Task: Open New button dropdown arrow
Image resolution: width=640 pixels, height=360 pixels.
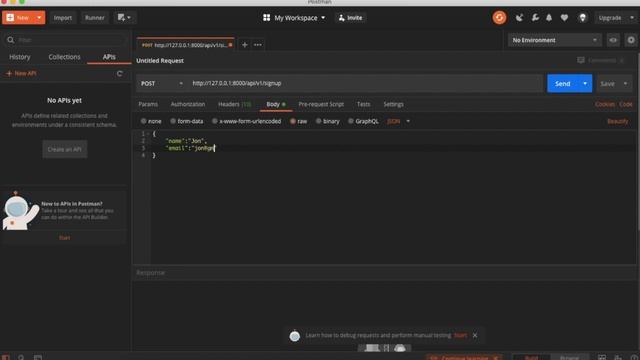Action: 39,18
